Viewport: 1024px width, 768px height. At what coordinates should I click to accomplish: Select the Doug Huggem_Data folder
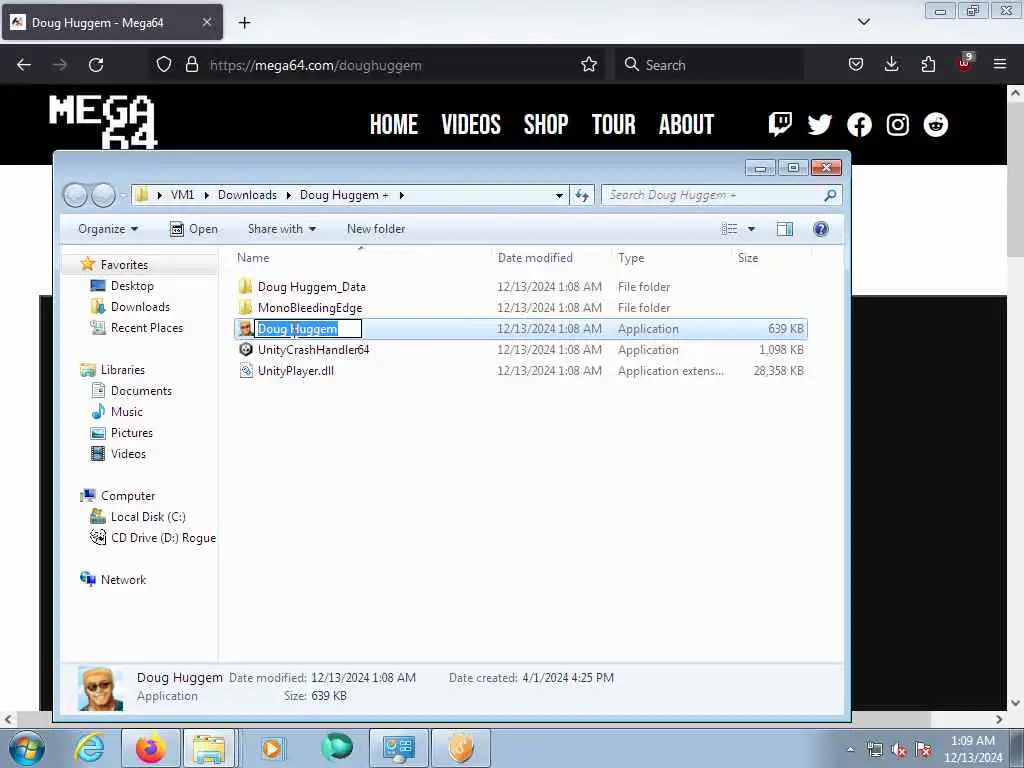[x=312, y=287]
